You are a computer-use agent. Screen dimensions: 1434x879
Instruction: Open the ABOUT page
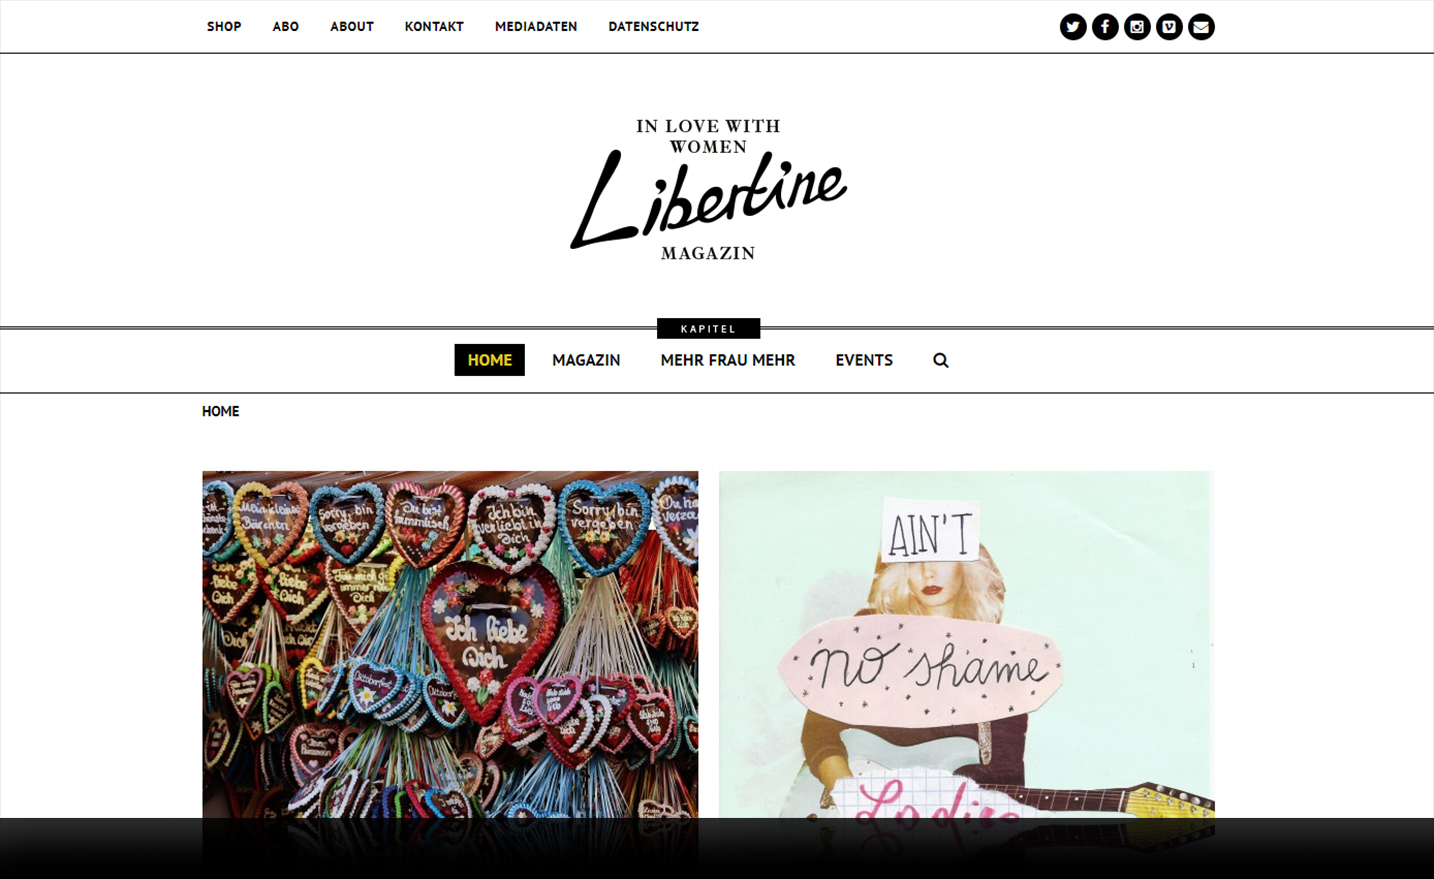[352, 27]
